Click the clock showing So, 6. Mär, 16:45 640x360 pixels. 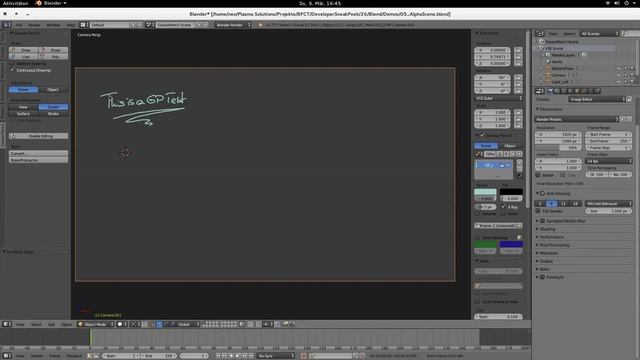click(x=320, y=3)
